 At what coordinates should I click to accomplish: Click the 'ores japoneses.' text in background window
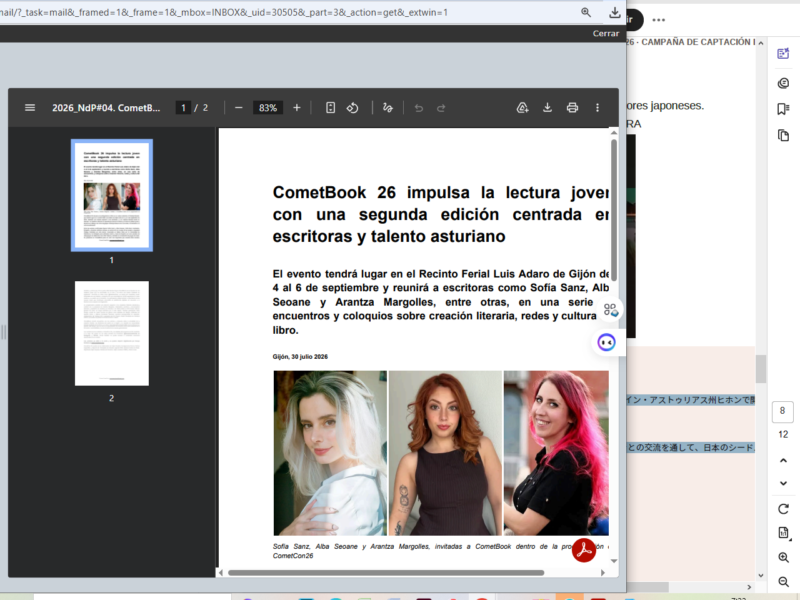(x=665, y=106)
